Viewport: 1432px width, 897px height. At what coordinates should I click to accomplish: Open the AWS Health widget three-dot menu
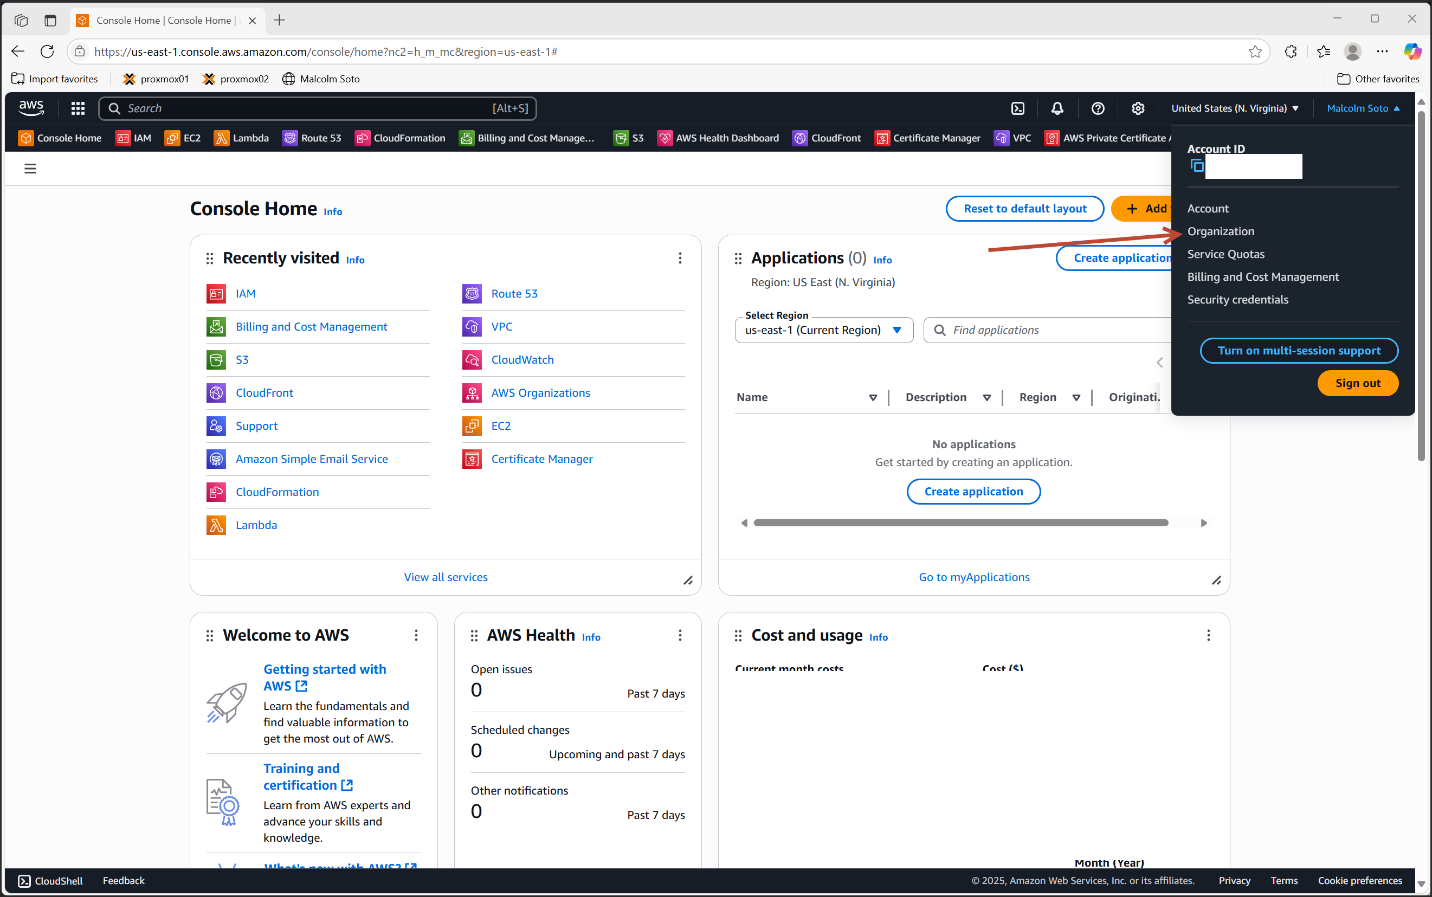(x=680, y=636)
